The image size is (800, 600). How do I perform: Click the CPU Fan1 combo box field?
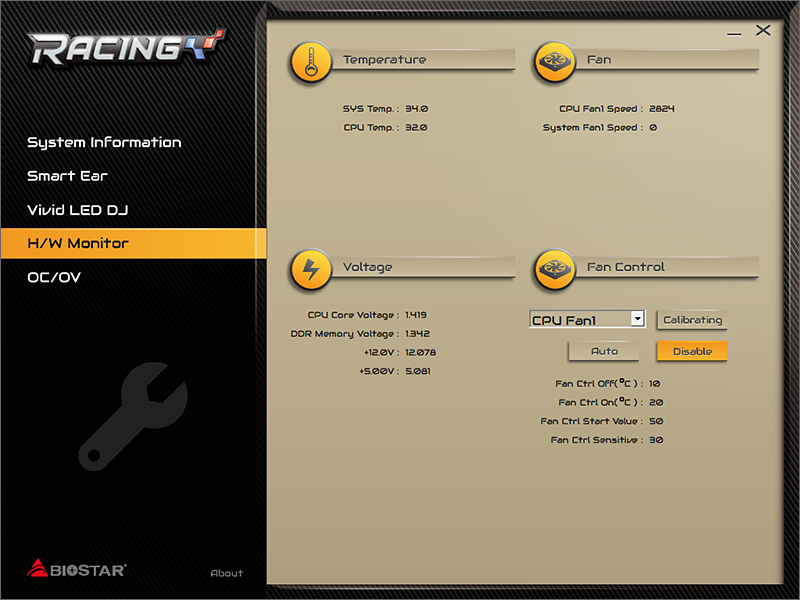click(580, 319)
